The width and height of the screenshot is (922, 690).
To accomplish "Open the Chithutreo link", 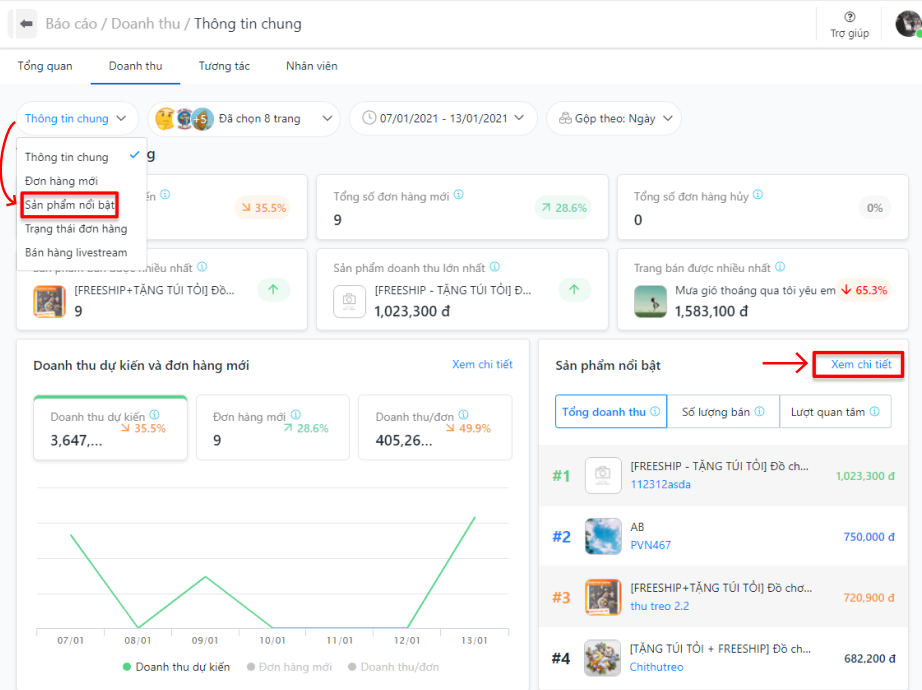I will [x=657, y=667].
